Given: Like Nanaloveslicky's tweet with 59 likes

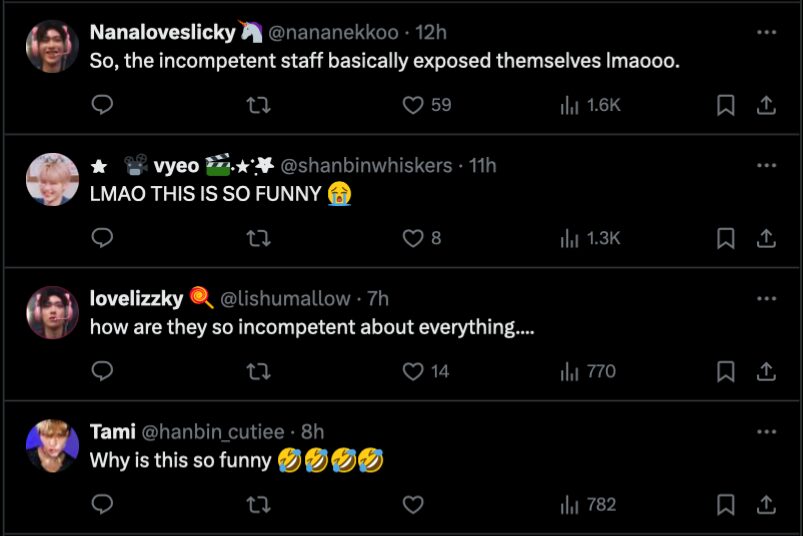Looking at the screenshot, I should click(414, 105).
